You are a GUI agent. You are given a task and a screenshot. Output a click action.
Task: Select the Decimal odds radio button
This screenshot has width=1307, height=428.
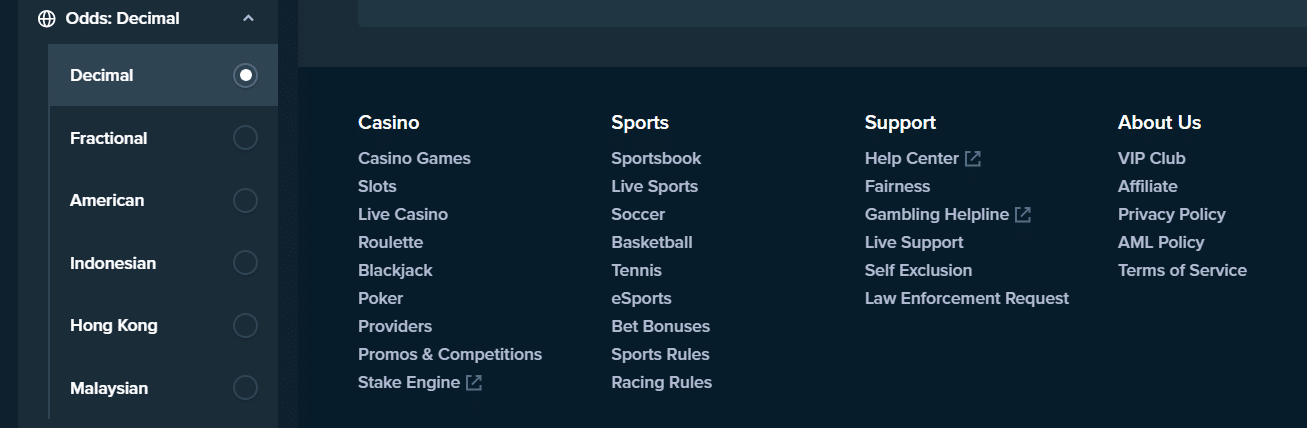(245, 75)
